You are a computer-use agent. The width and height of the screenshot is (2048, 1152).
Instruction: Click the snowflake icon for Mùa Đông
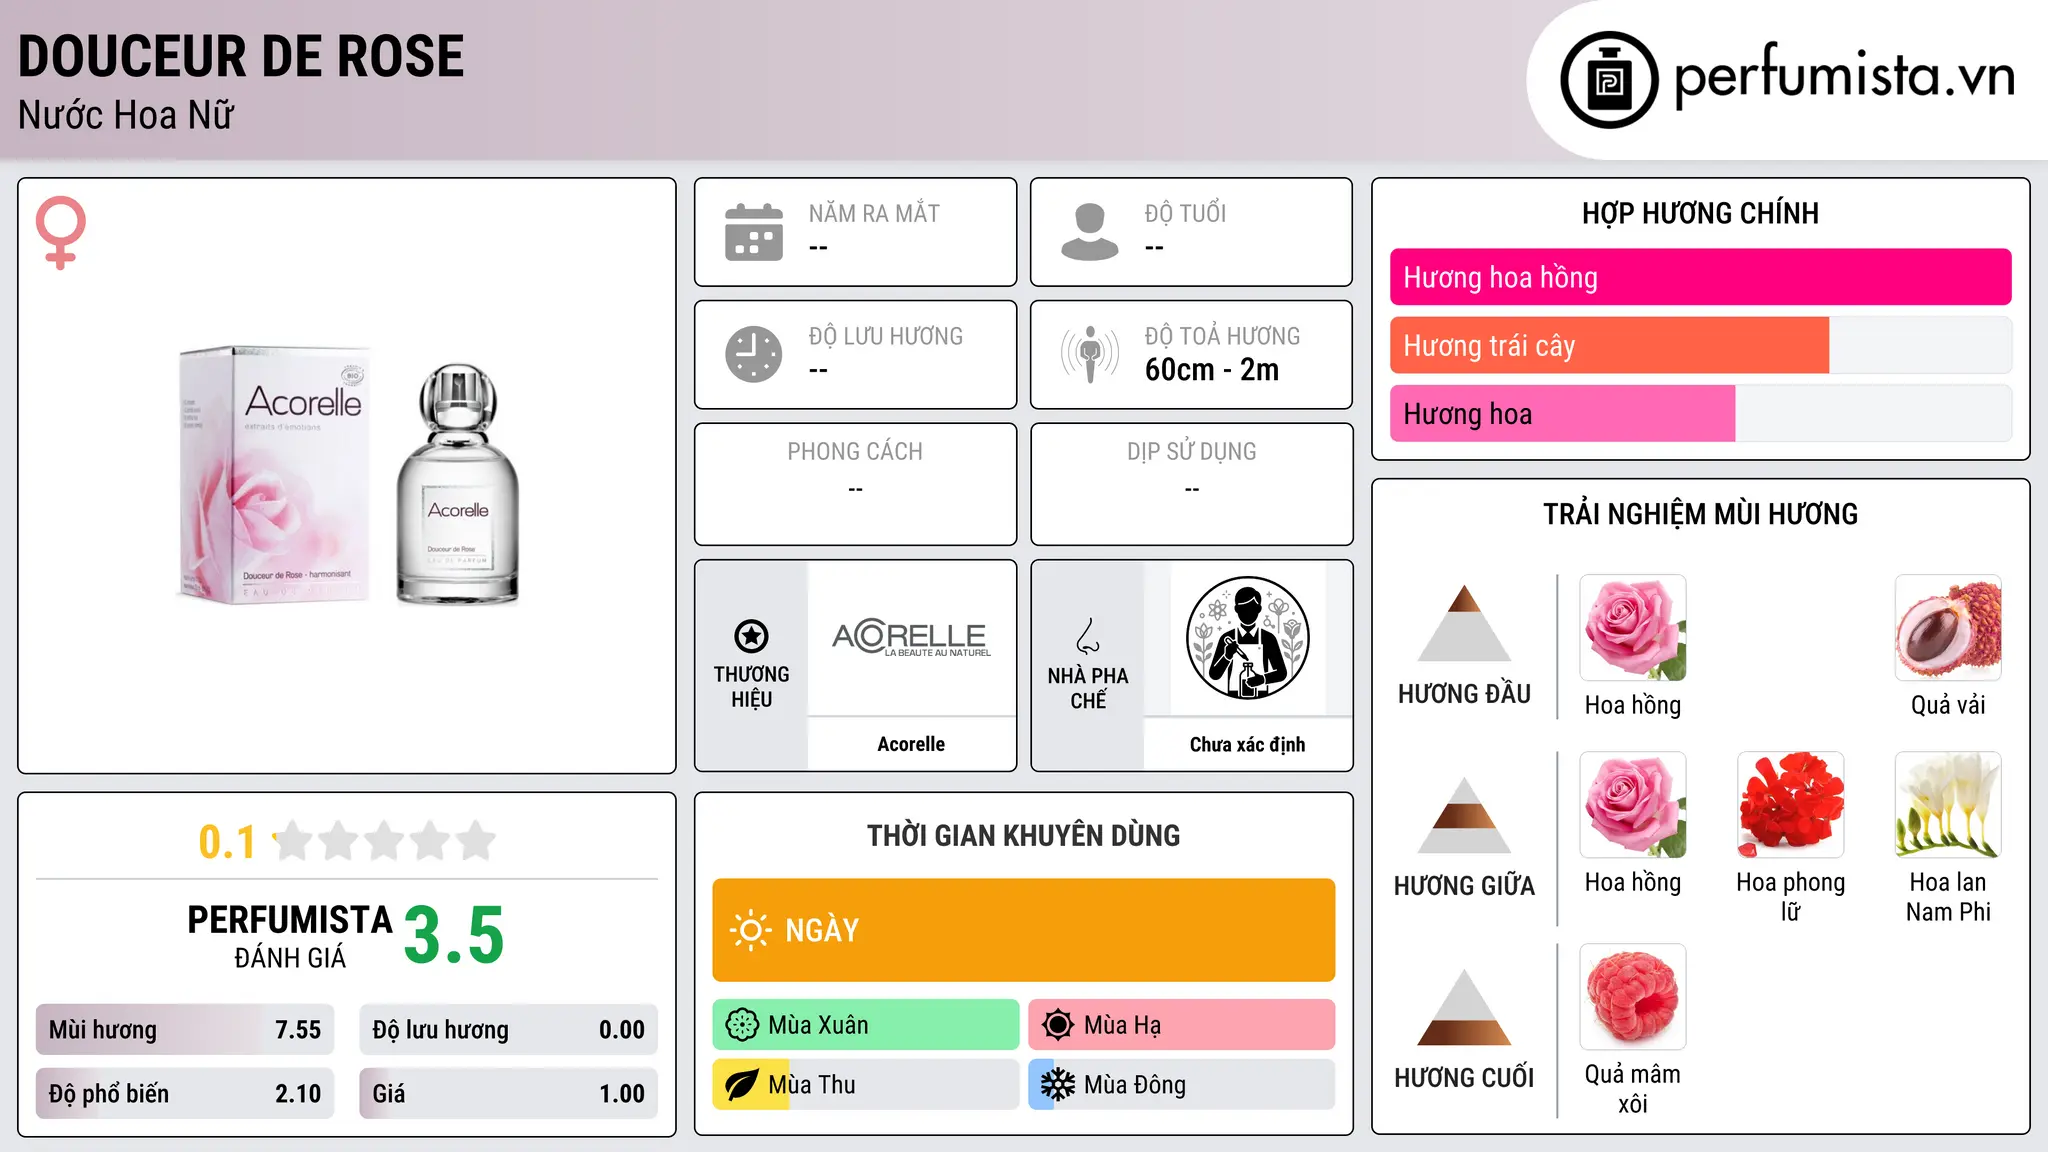tap(1057, 1085)
